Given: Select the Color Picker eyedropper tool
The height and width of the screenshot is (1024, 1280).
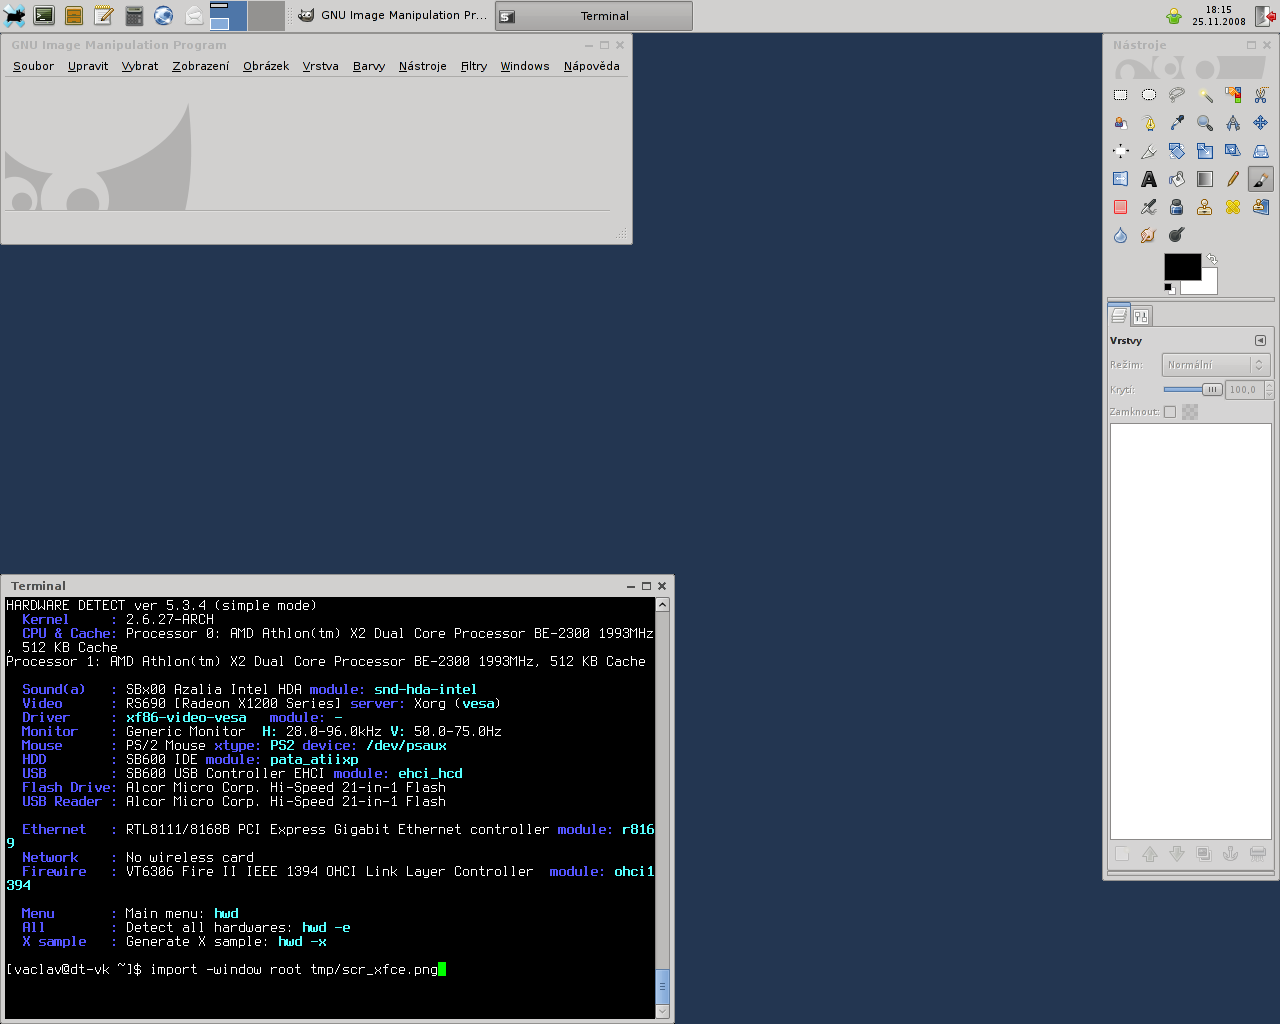Looking at the screenshot, I should [x=1177, y=123].
